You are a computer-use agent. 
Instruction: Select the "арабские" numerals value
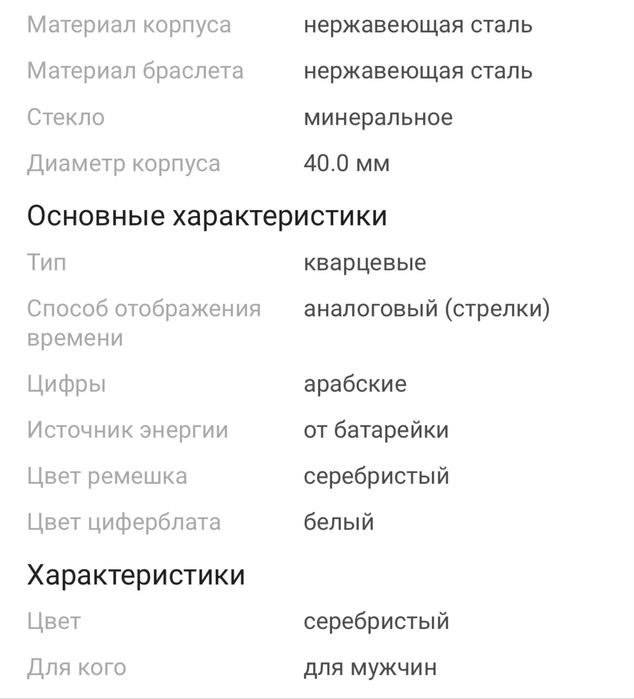pyautogui.click(x=355, y=384)
